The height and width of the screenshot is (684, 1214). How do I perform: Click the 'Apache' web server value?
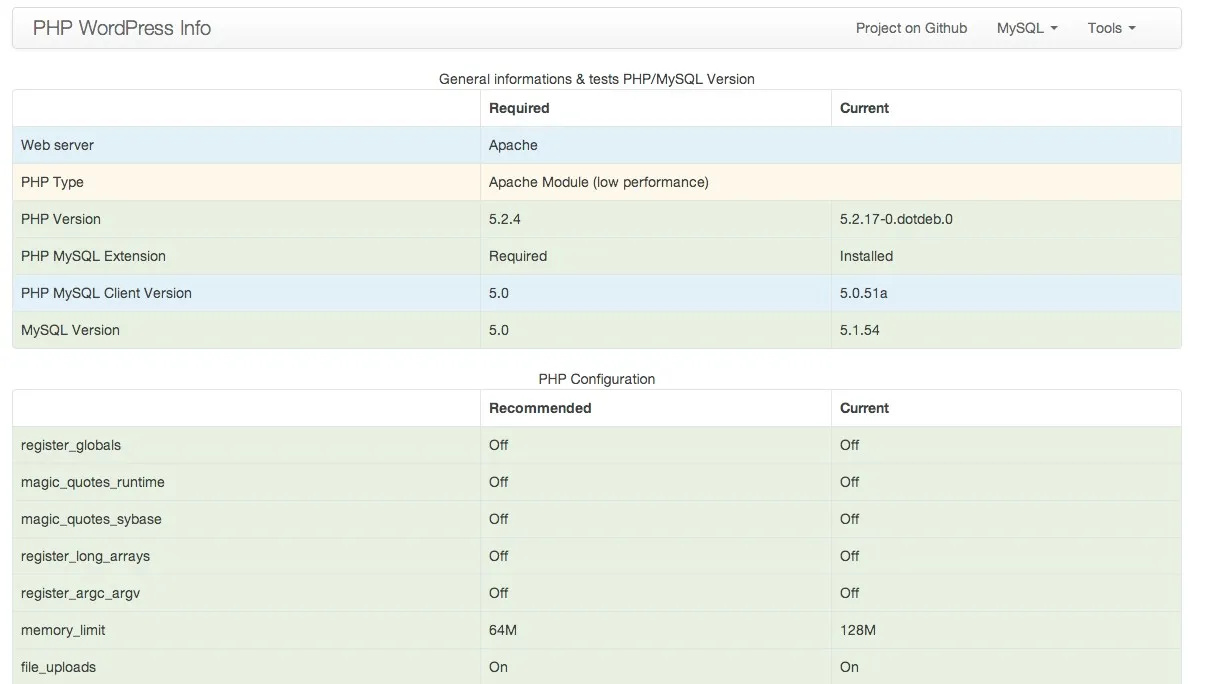[513, 145]
